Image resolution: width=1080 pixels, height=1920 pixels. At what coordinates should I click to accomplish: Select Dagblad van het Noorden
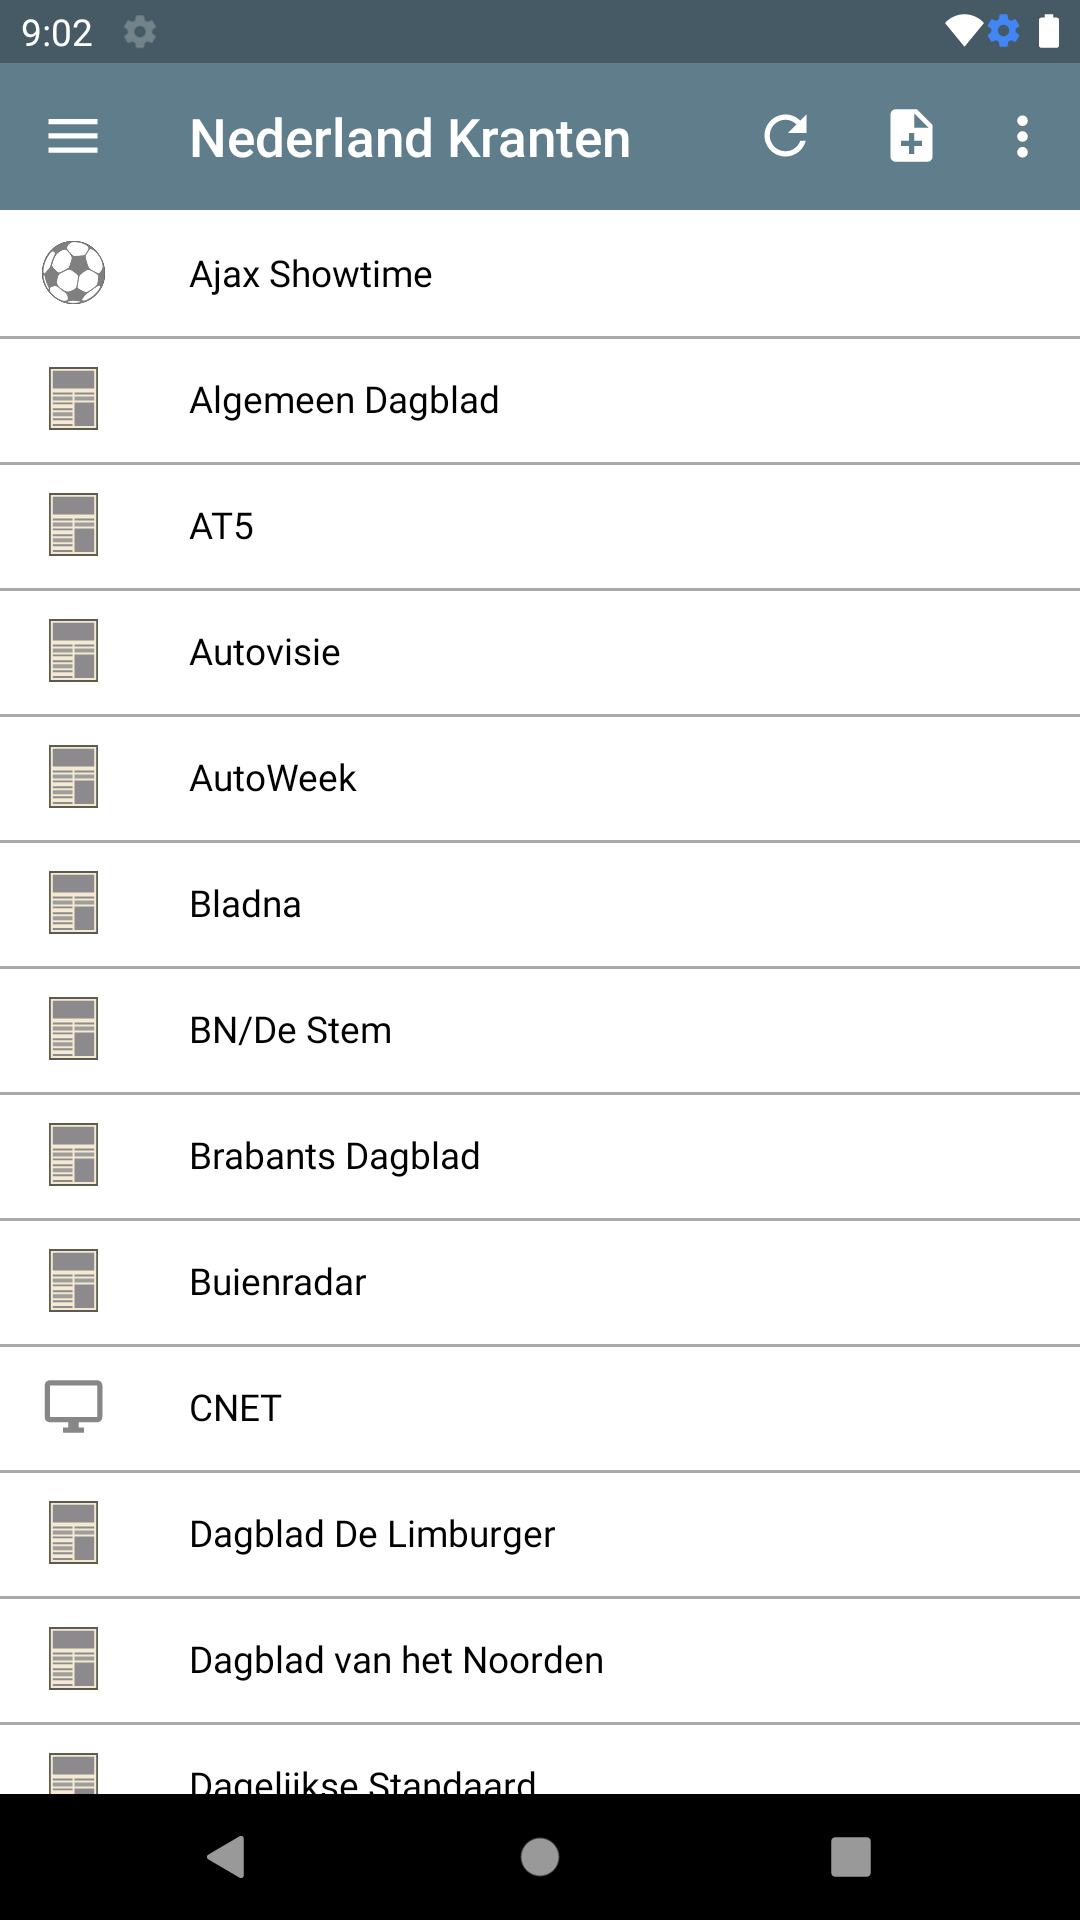point(396,1660)
